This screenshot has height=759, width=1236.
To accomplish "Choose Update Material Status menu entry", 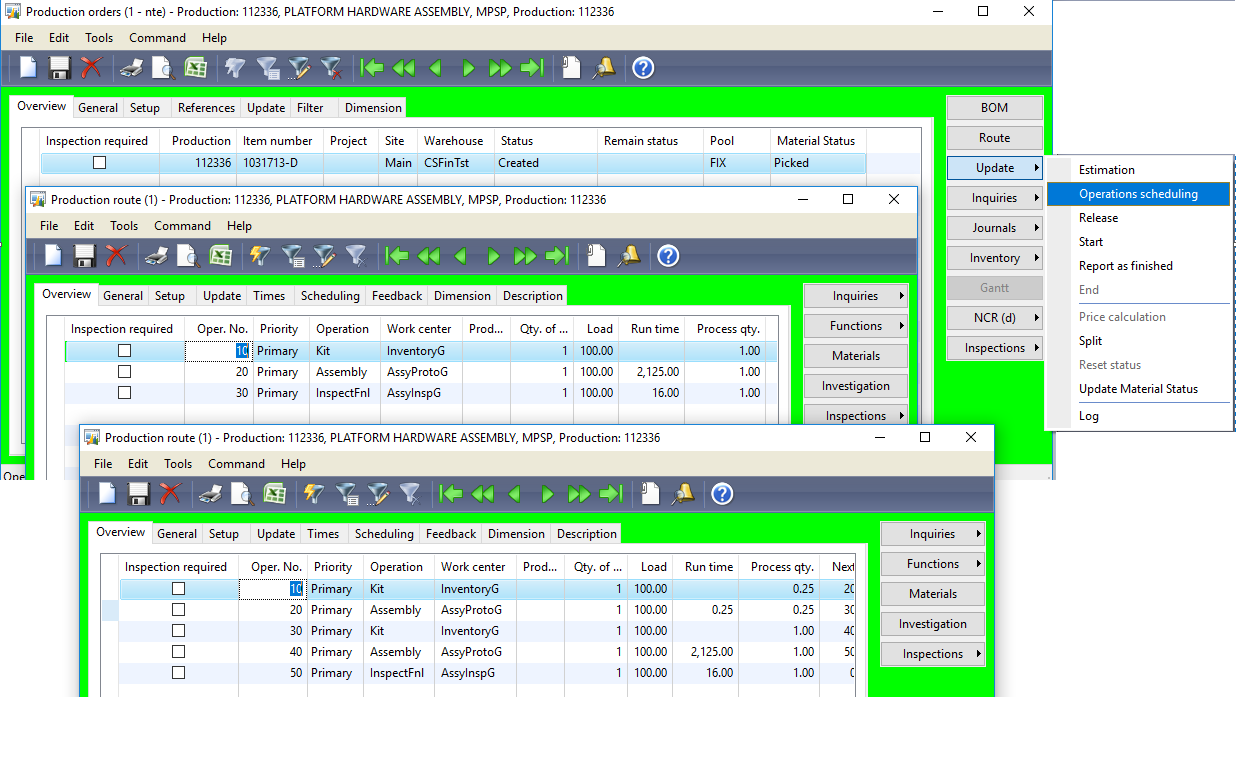I will [1138, 389].
